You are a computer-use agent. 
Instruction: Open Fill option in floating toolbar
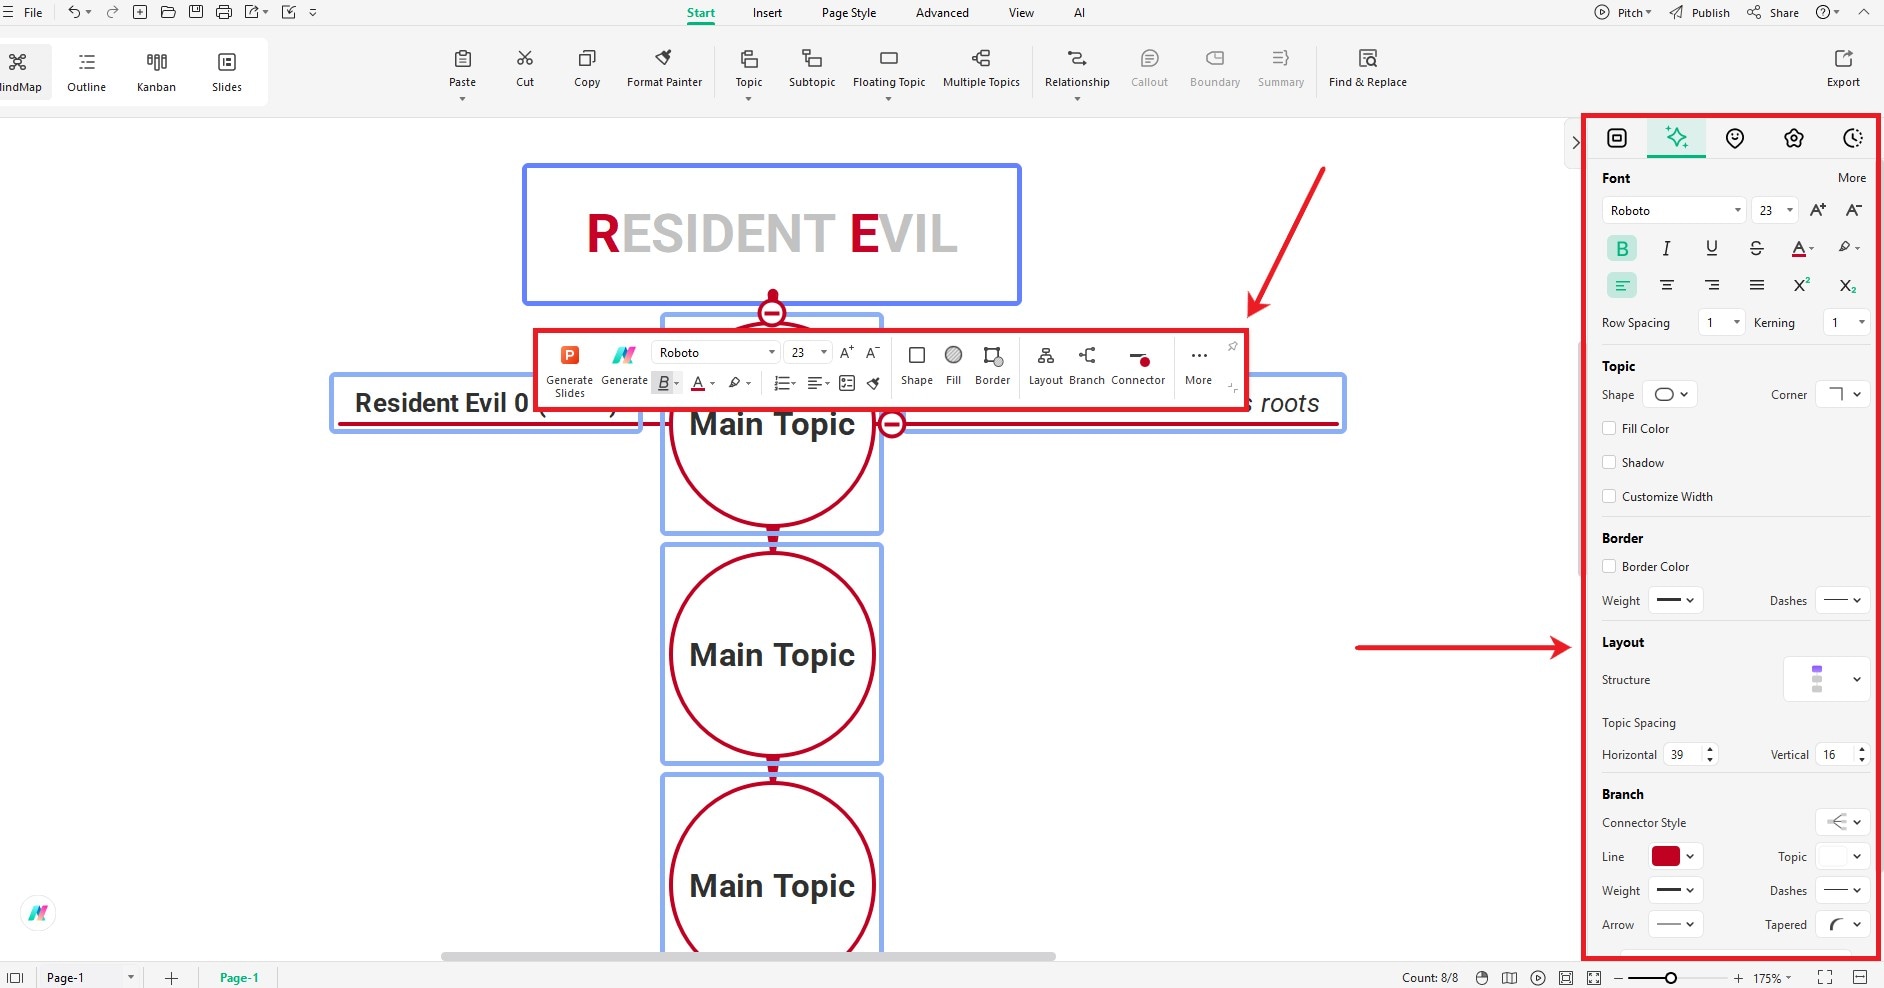[954, 366]
